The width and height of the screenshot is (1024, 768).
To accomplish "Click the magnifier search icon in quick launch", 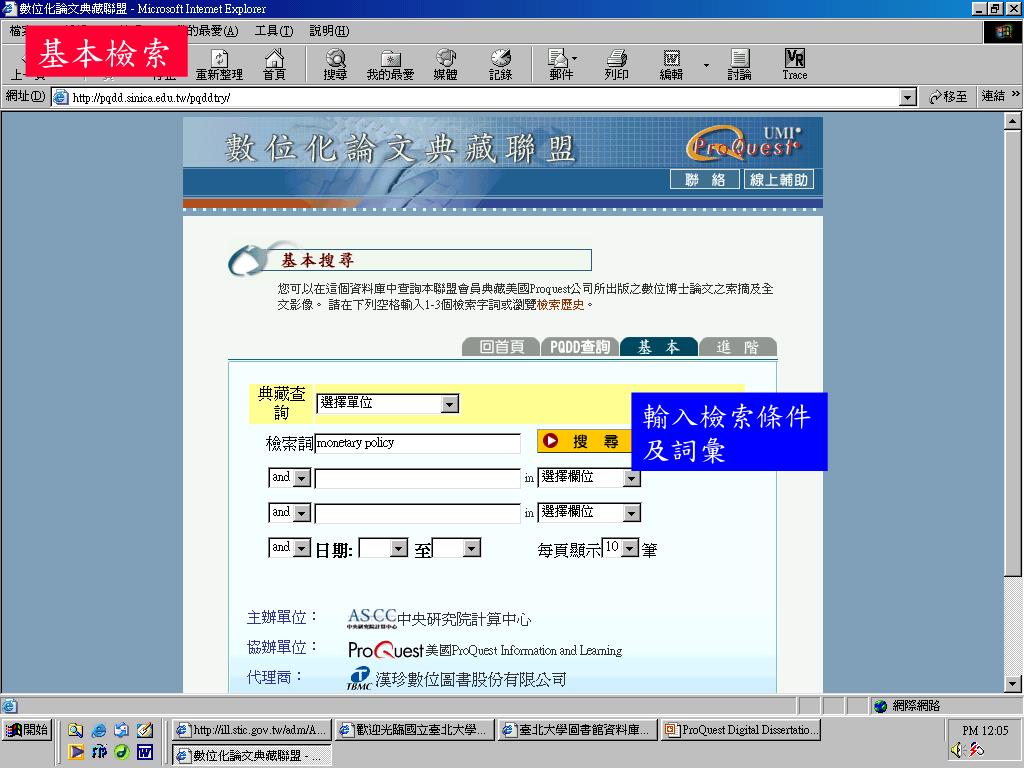I will [x=76, y=730].
